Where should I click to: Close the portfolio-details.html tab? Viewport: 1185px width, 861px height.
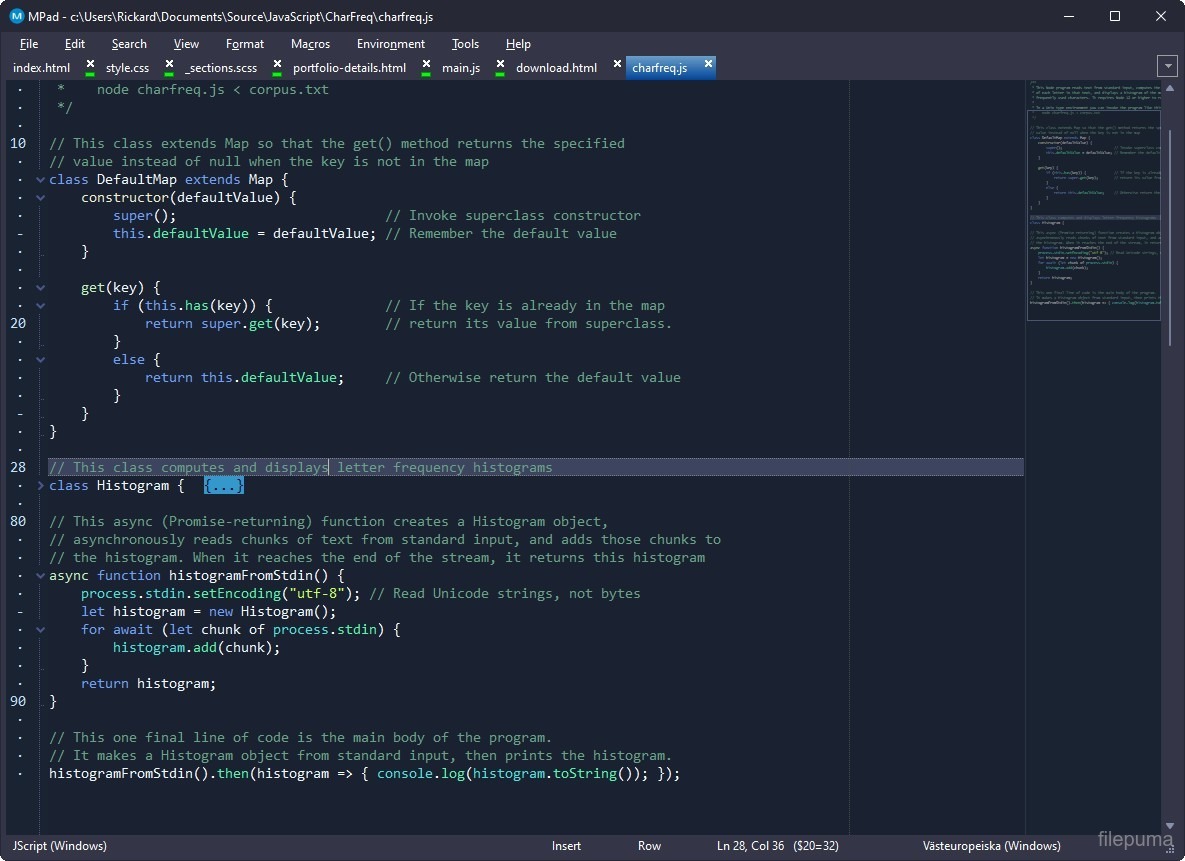pos(426,66)
